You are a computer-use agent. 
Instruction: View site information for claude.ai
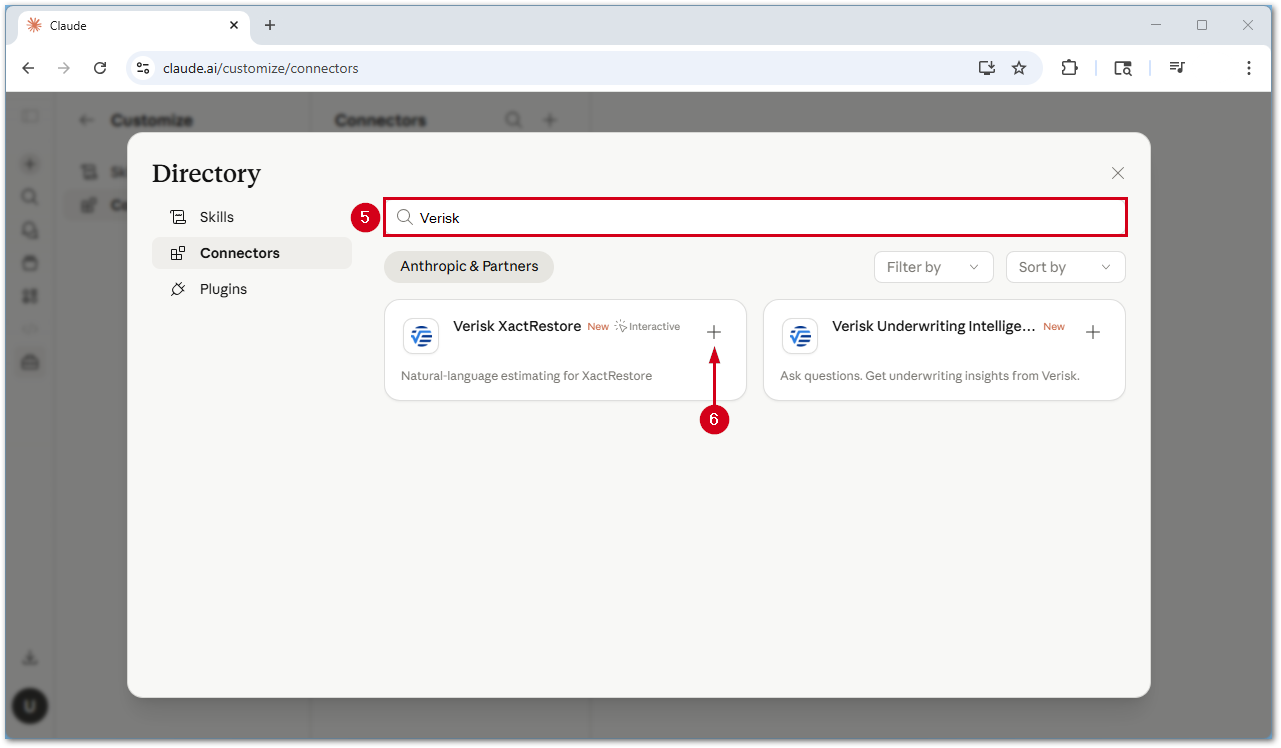click(143, 68)
